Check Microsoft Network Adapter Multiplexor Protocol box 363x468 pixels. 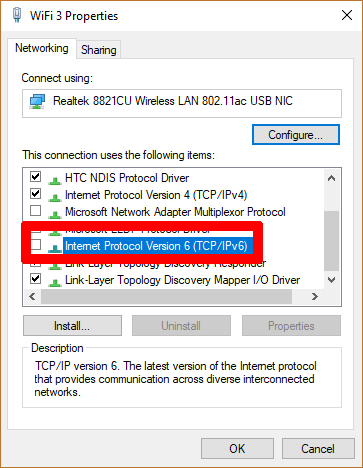(36, 211)
